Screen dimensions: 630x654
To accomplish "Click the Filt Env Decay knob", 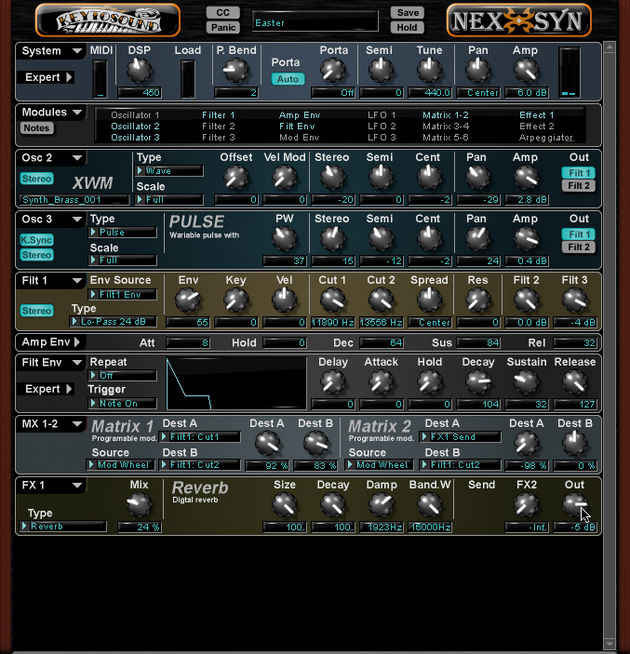I will (478, 382).
